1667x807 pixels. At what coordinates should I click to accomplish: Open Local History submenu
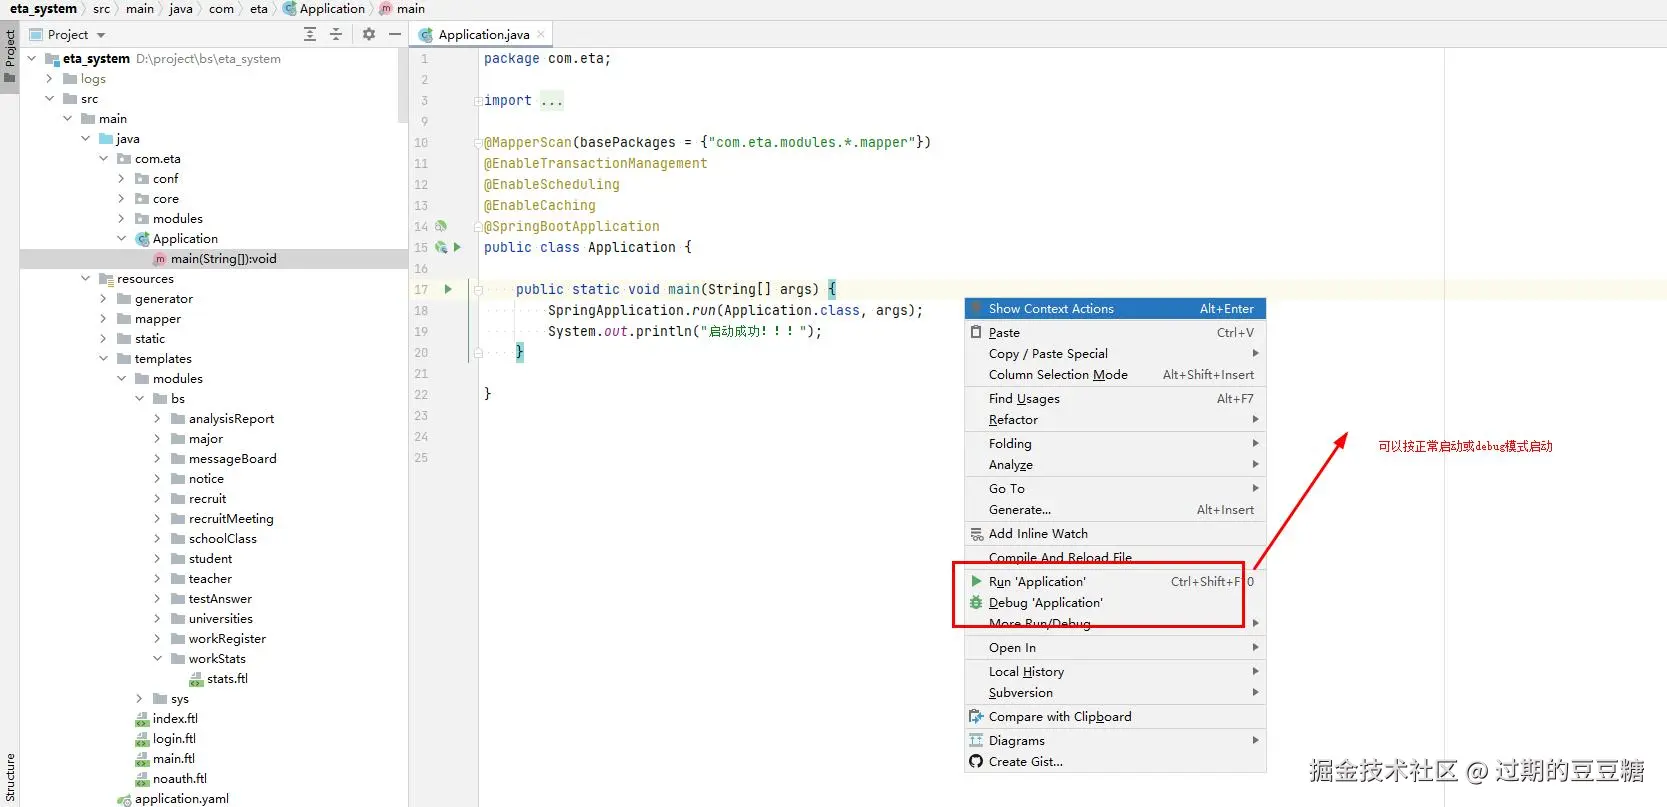[x=1115, y=671]
